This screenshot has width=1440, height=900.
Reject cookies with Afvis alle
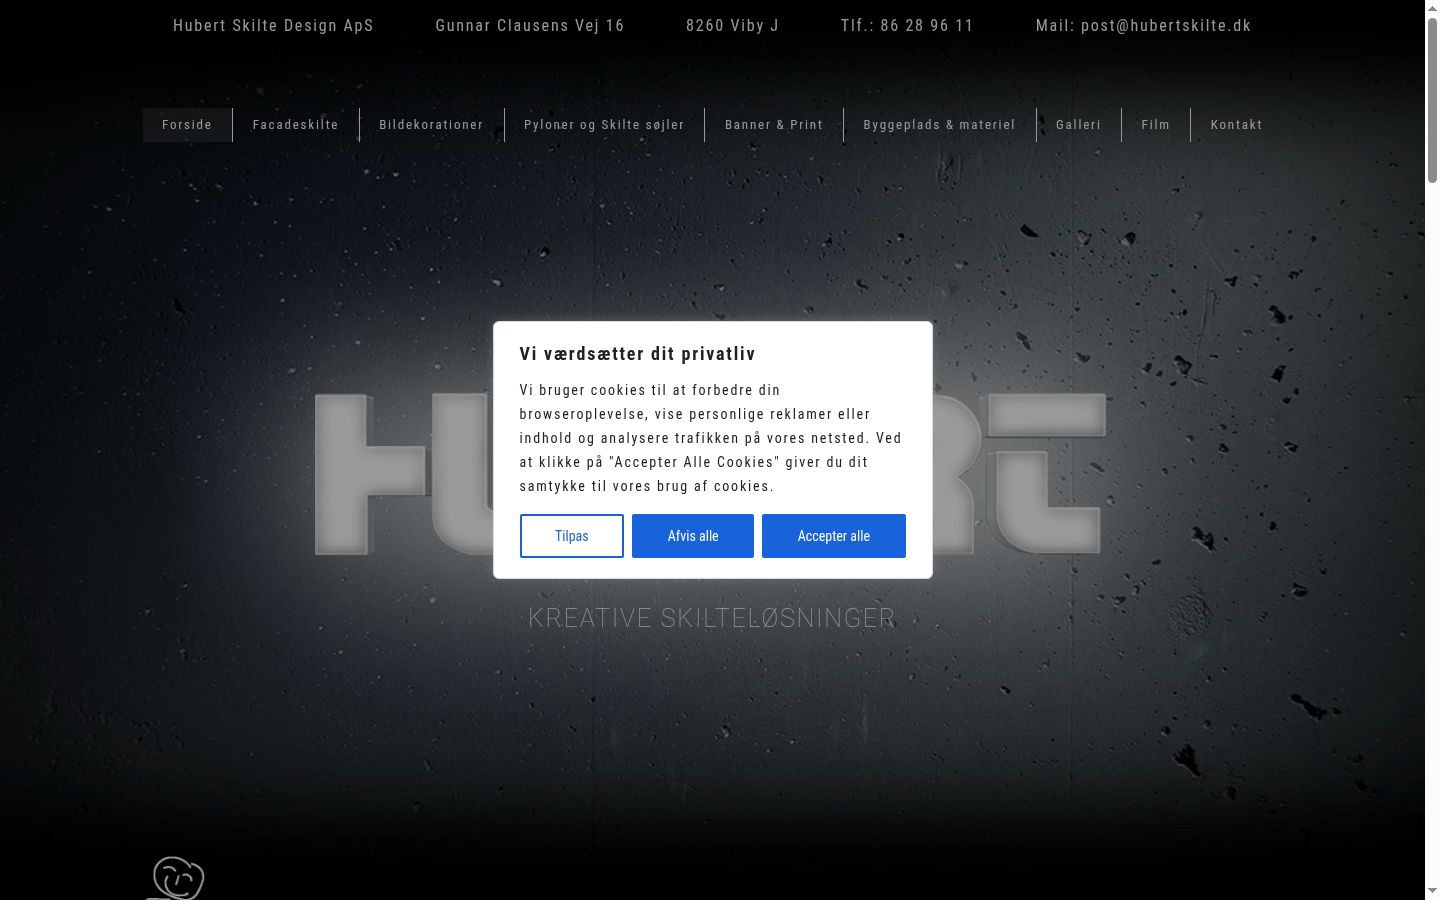coord(693,536)
